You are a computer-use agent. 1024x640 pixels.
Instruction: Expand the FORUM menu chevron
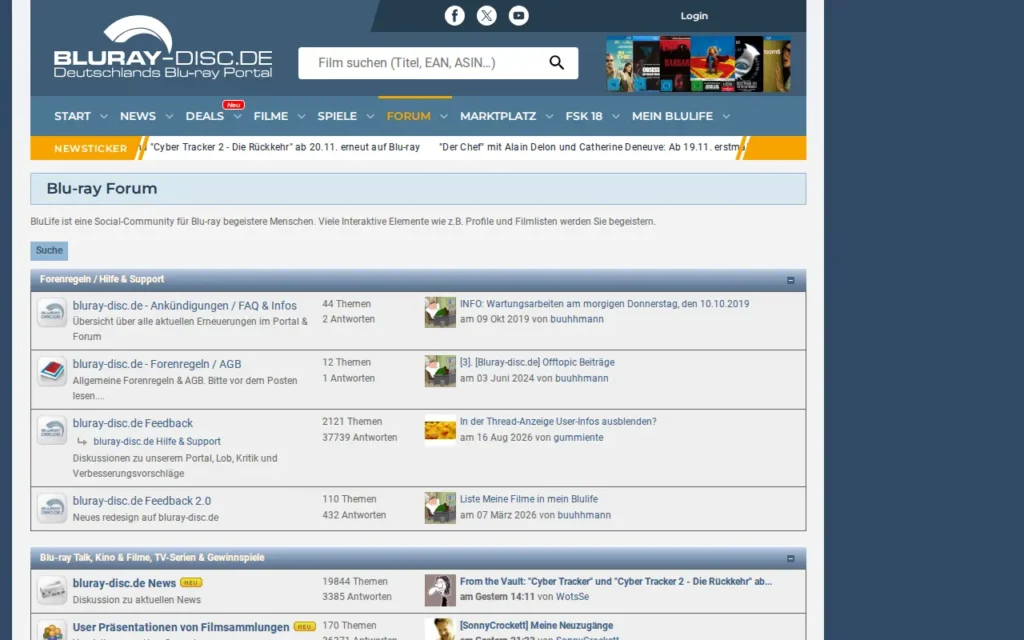click(443, 116)
